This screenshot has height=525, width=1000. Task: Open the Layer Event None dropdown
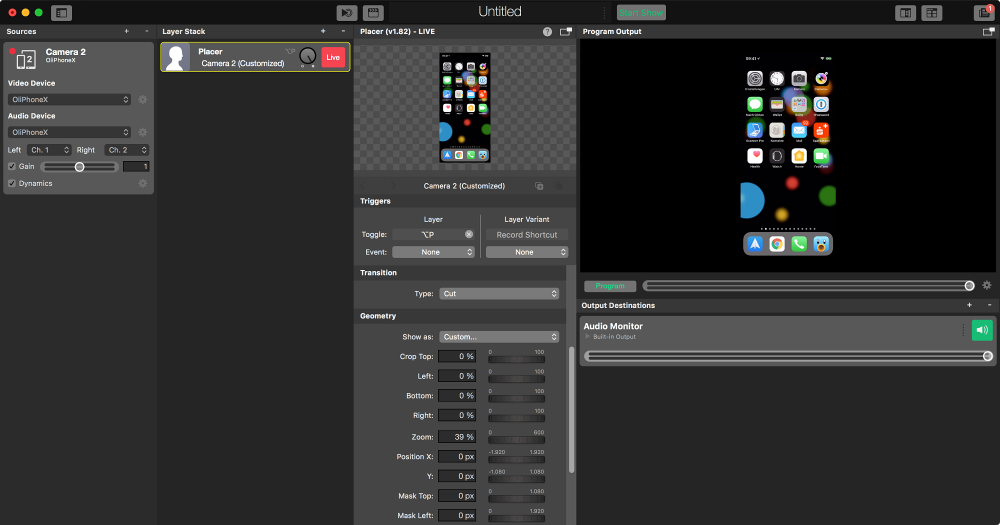pyautogui.click(x=433, y=252)
